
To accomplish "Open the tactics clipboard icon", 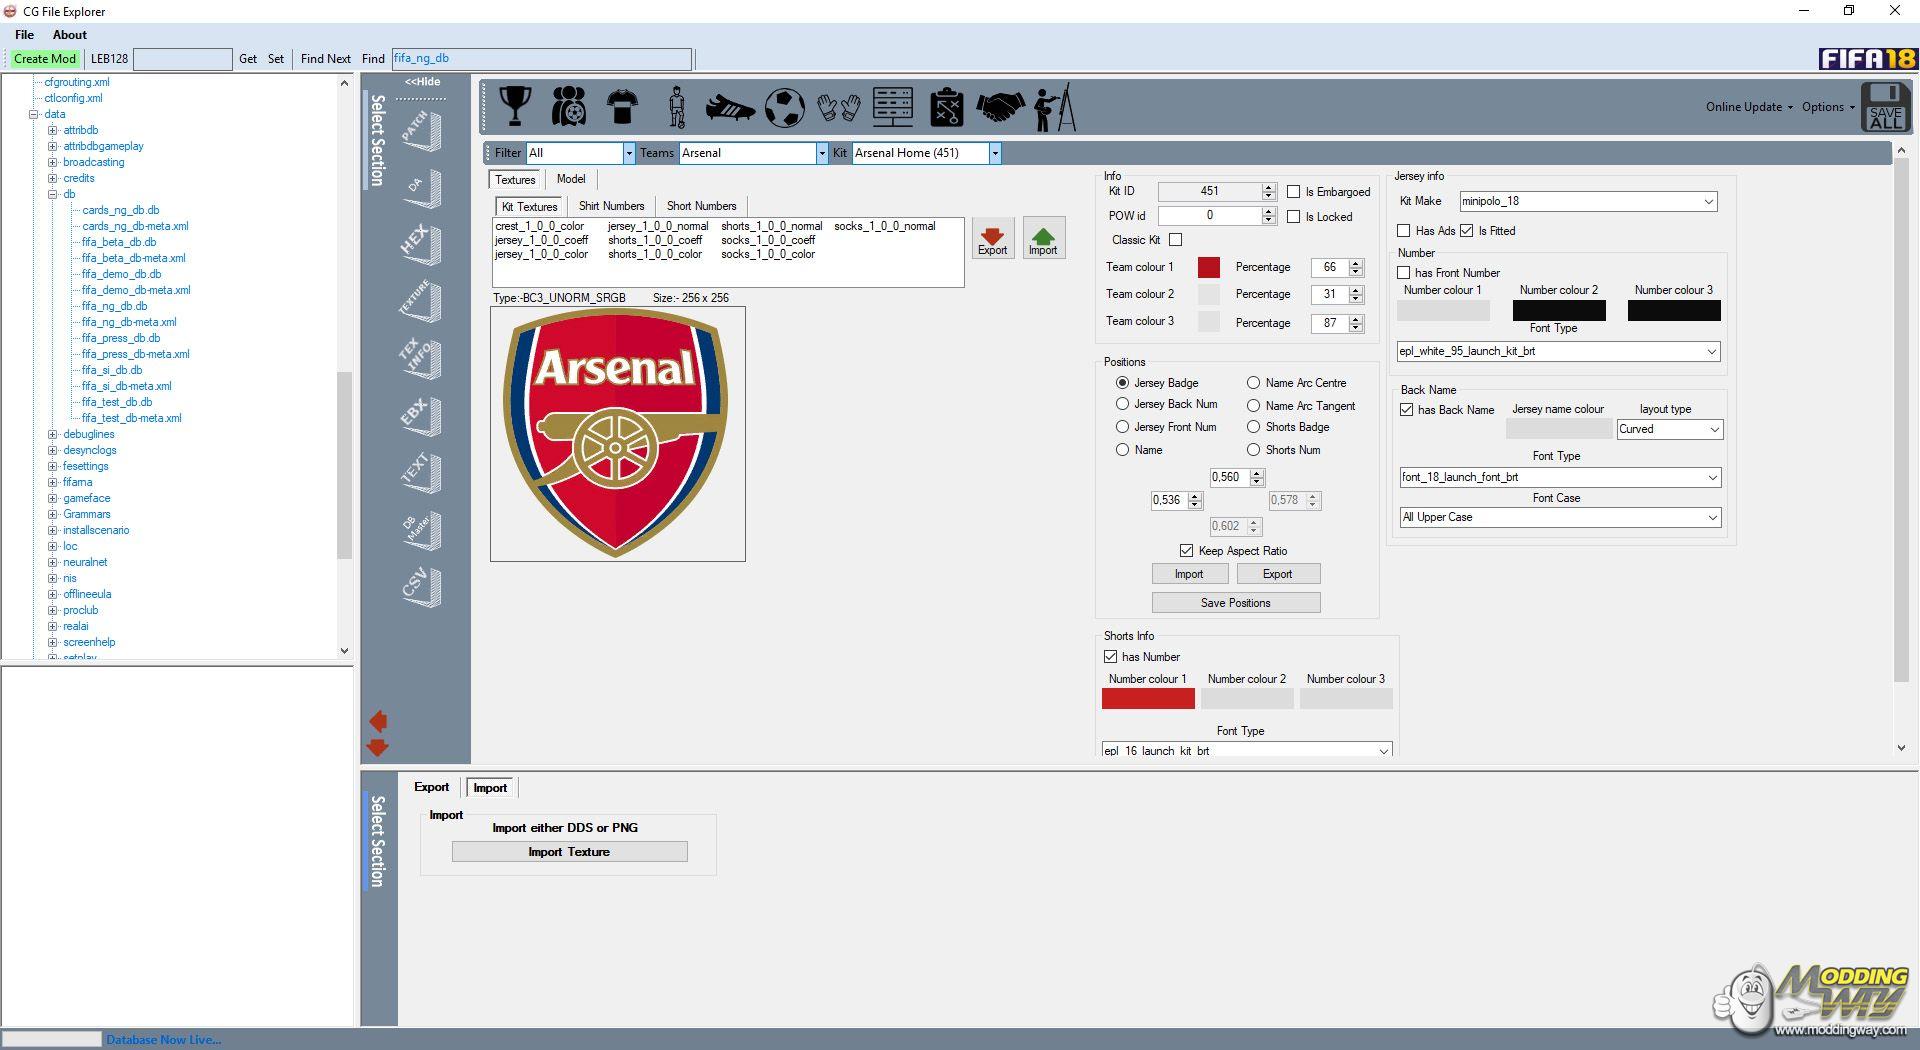I will [946, 107].
